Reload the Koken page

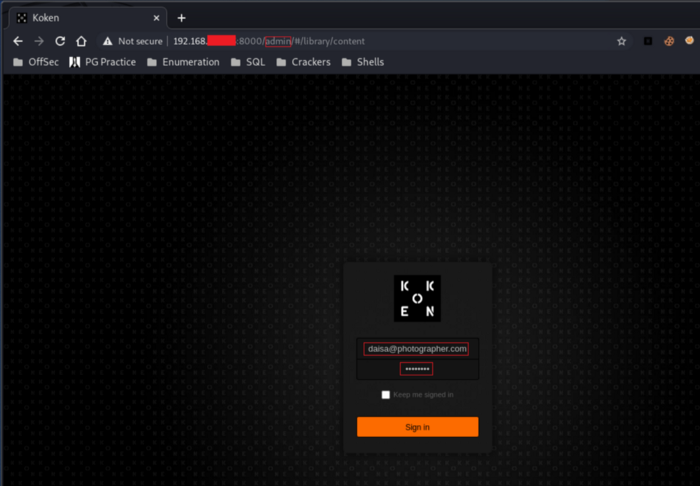60,41
